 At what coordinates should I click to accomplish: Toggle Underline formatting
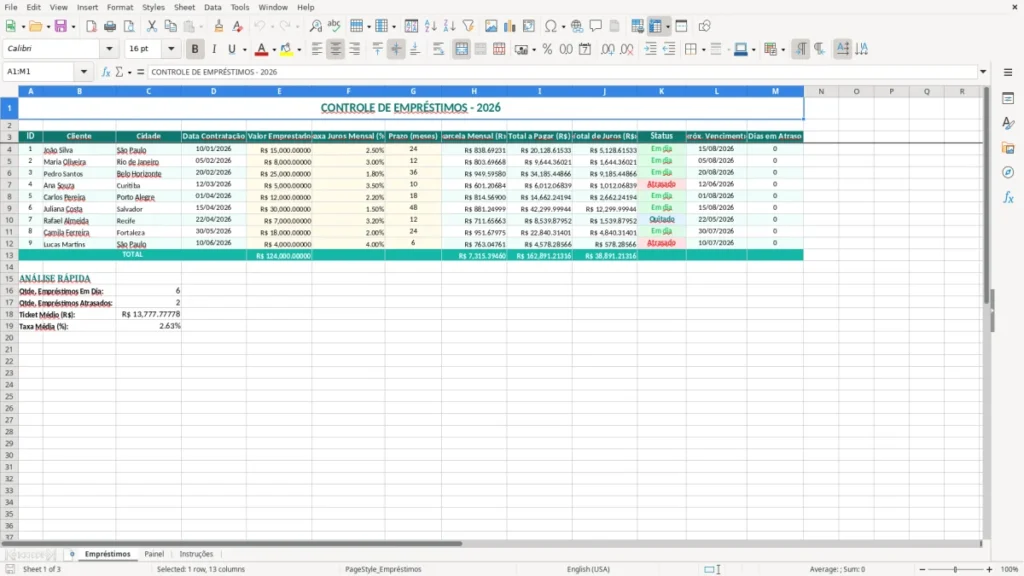click(x=231, y=49)
